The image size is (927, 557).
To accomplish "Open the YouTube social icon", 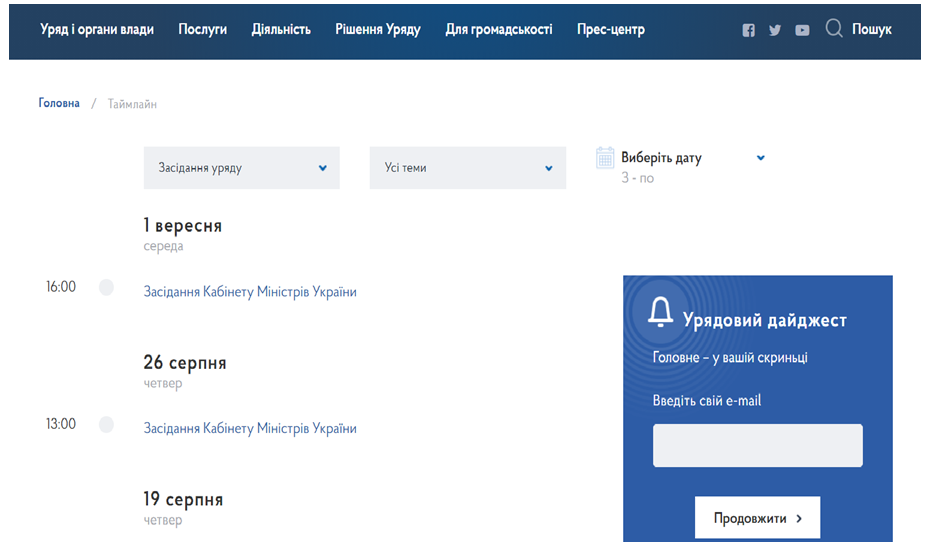I will pos(802,30).
